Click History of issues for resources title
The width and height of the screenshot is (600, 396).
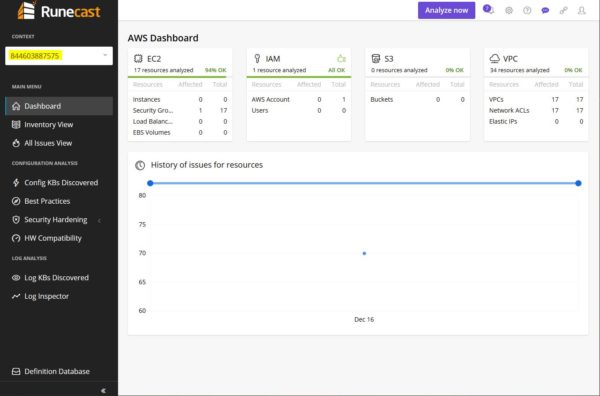[x=207, y=165]
